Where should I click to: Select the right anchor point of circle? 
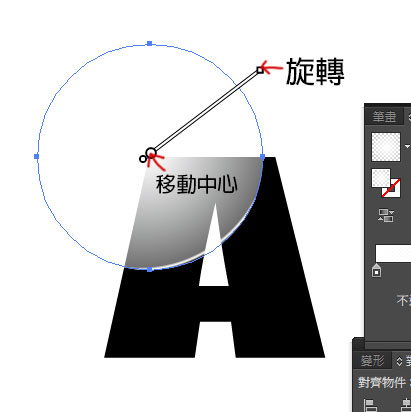(262, 156)
